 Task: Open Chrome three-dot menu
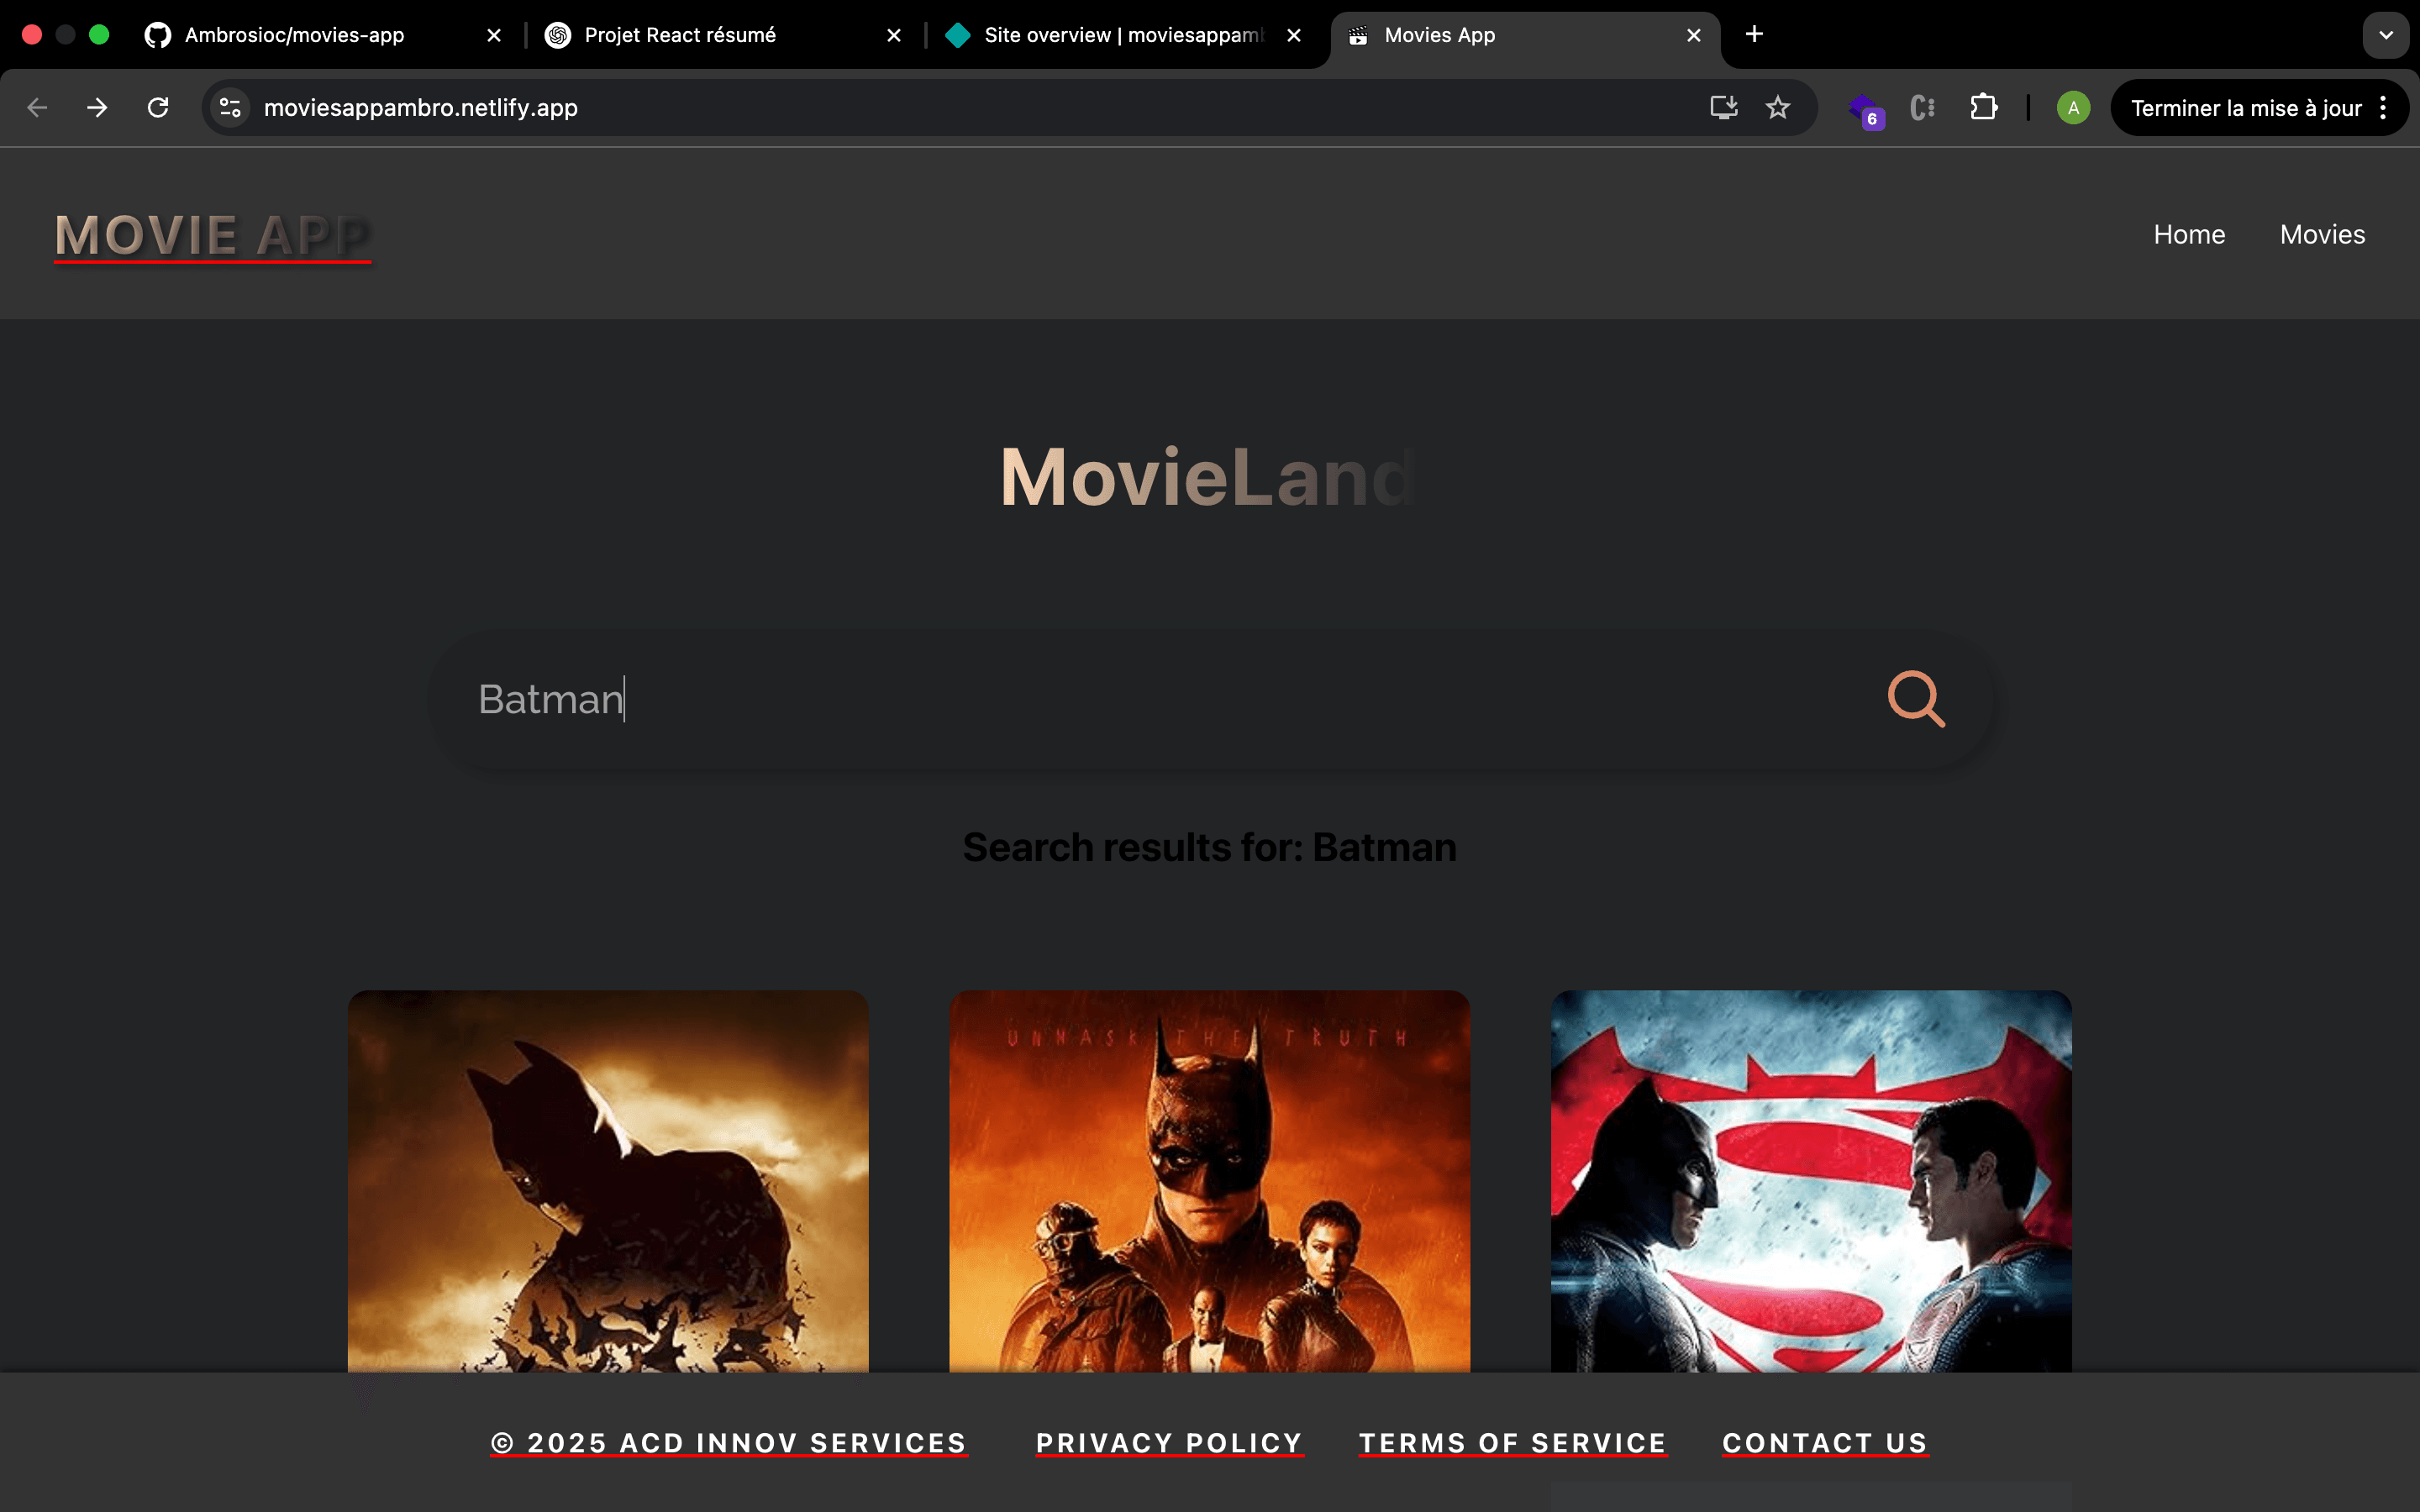coord(2383,108)
